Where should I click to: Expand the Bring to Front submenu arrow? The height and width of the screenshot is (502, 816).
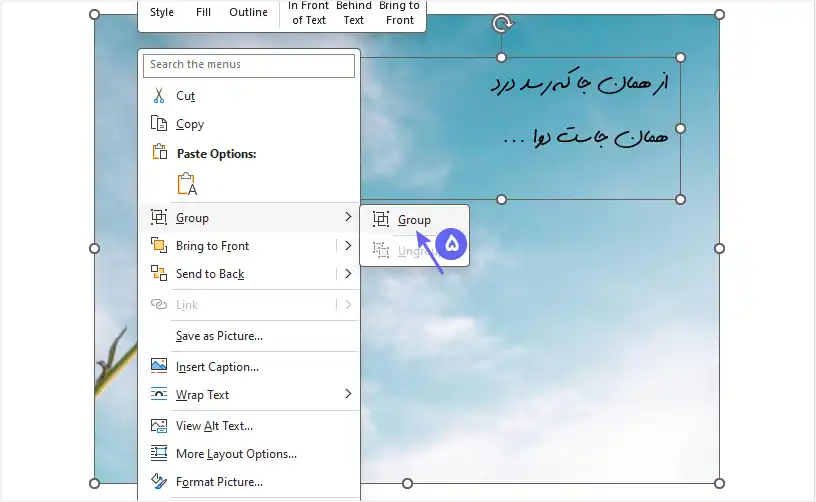[347, 246]
